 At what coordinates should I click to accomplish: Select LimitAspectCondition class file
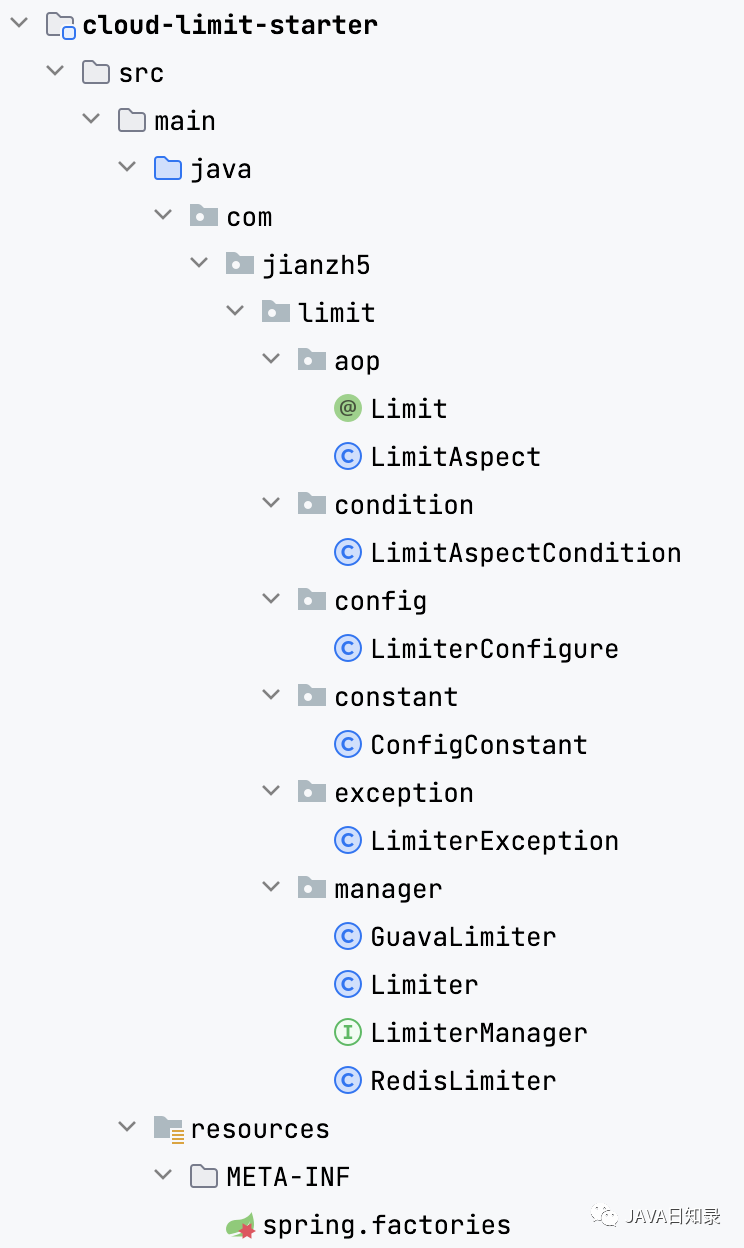pos(526,552)
